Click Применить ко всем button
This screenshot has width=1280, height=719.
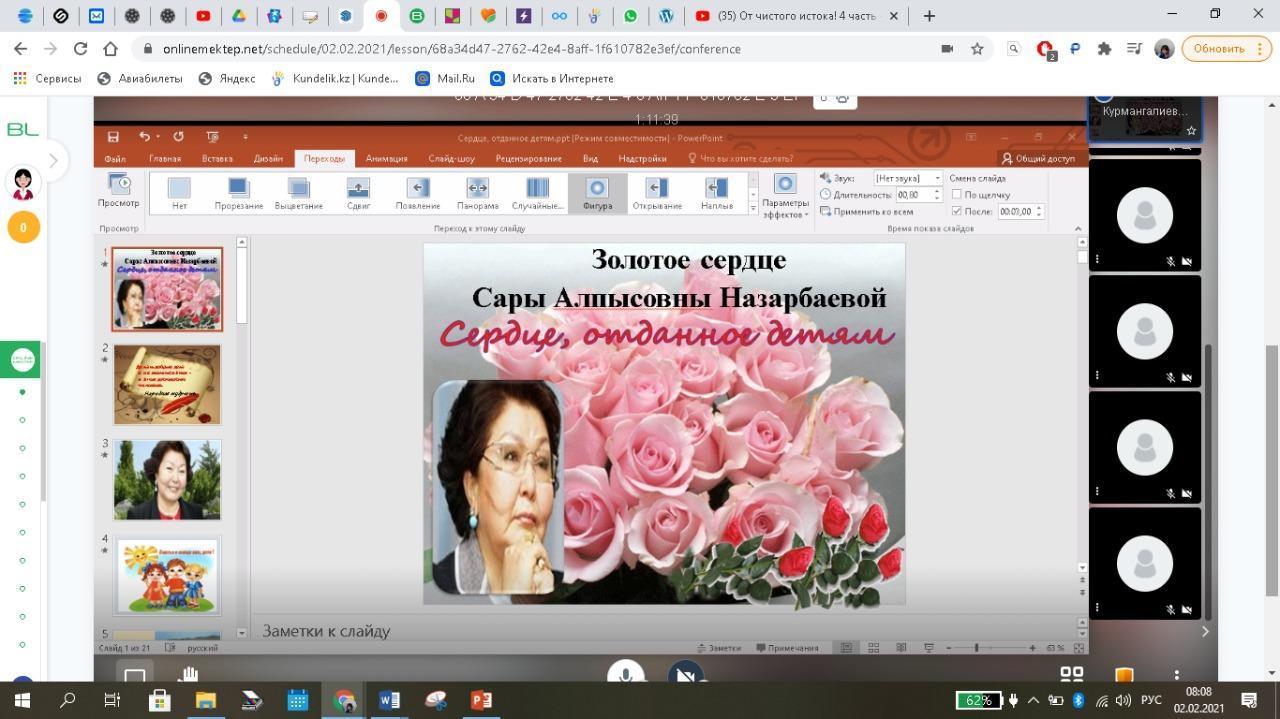(866, 211)
